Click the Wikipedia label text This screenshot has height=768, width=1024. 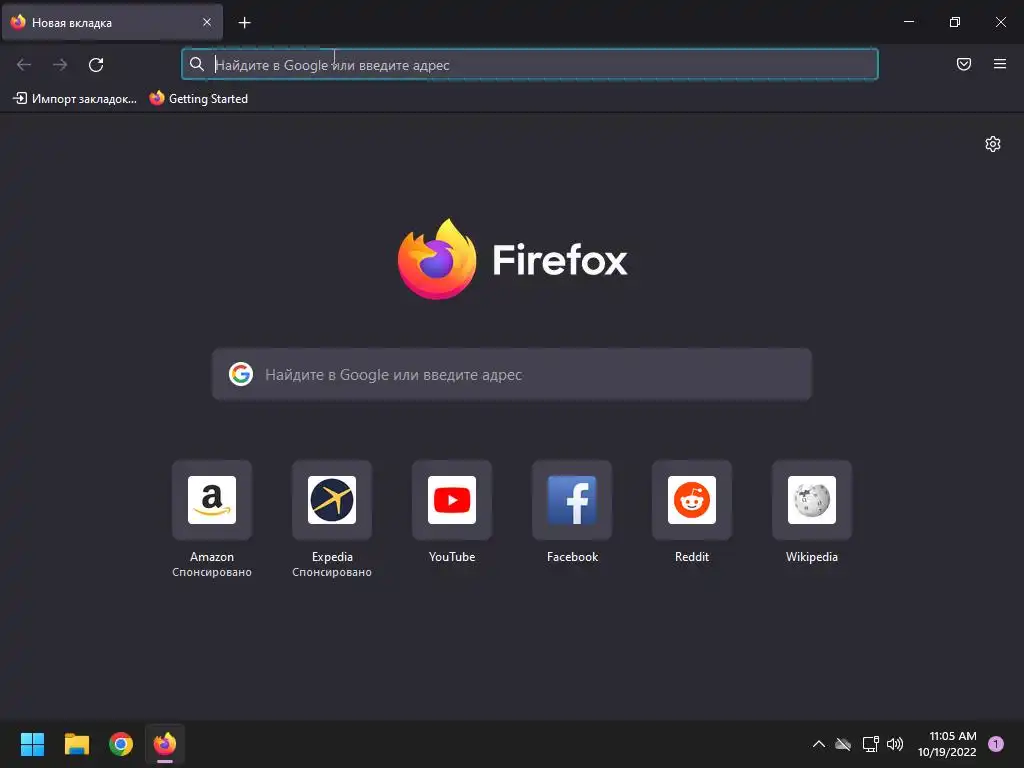point(812,557)
